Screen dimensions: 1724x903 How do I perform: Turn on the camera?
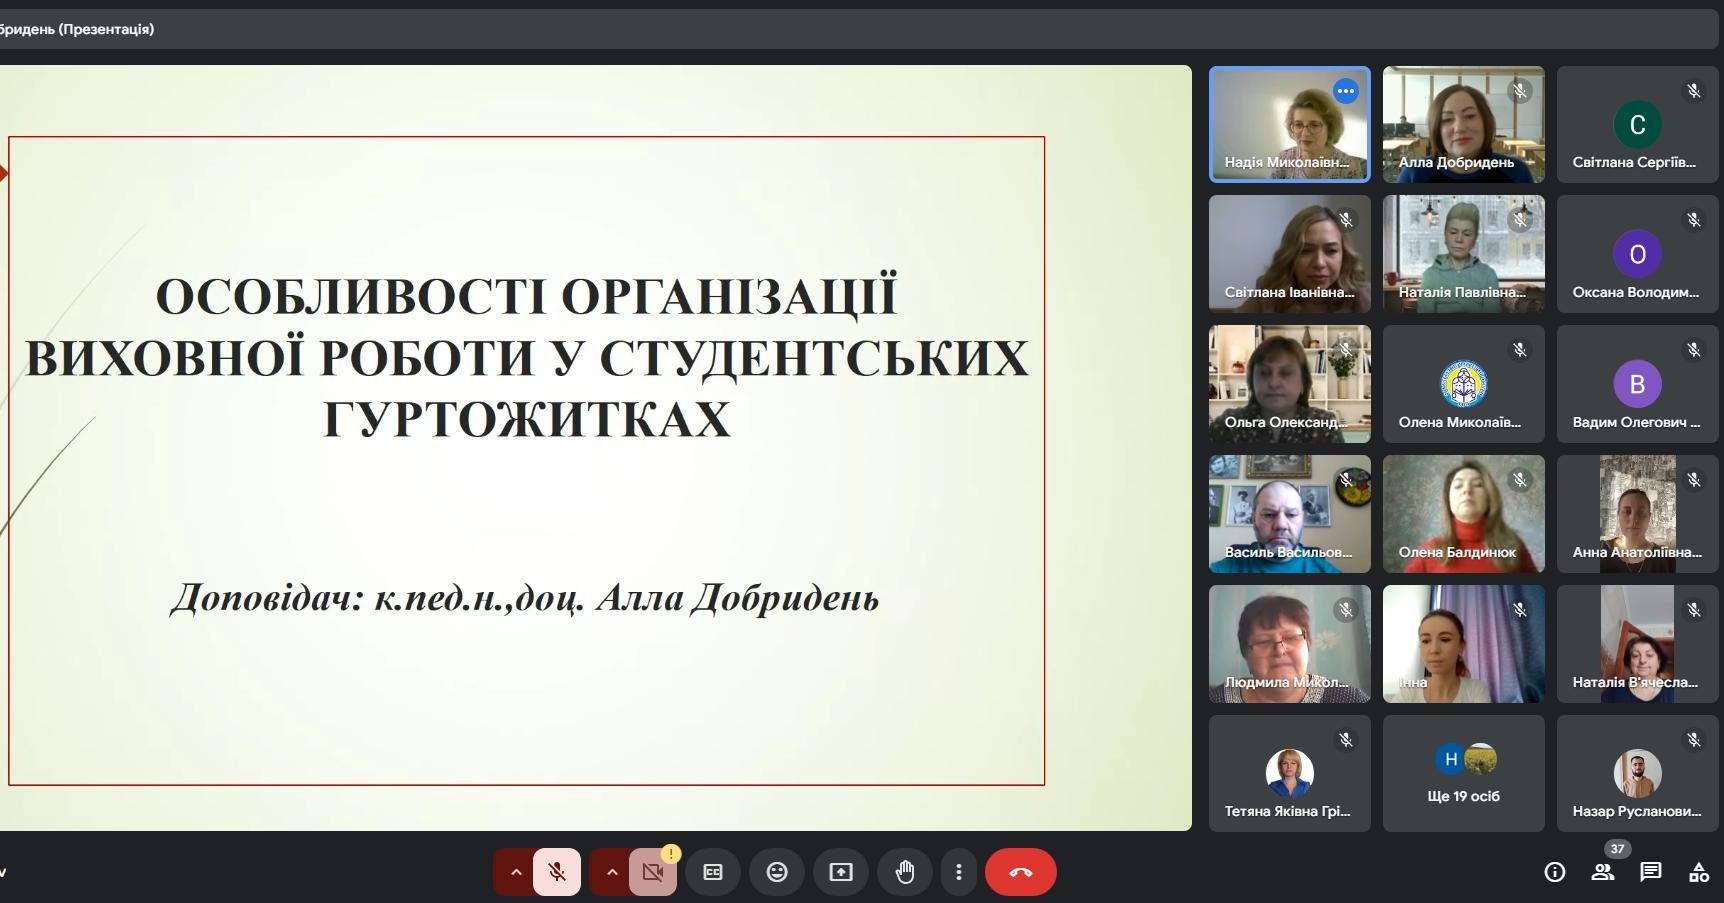tap(653, 872)
